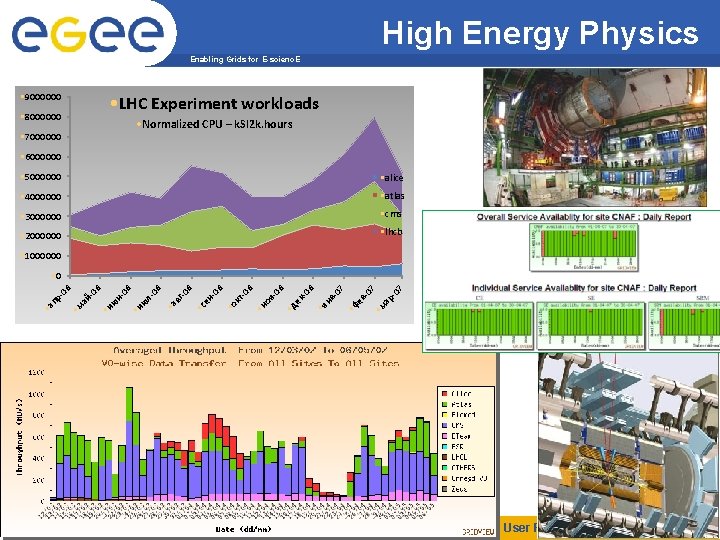Select the 'alice' legend entry
The image size is (720, 540).
pos(388,178)
